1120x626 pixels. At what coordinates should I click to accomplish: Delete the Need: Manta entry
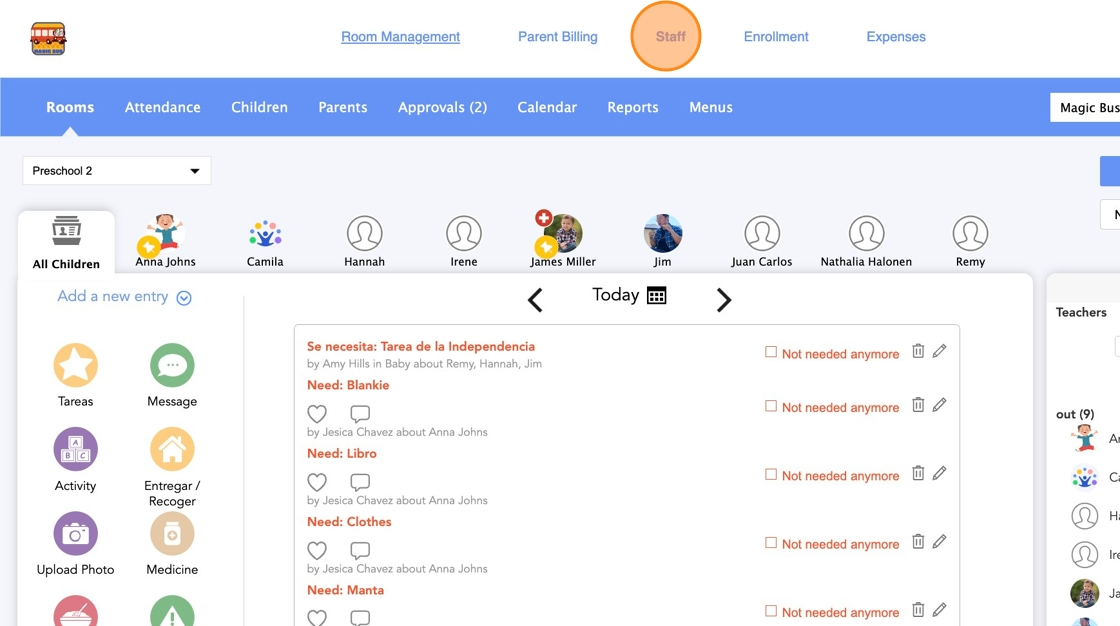click(x=918, y=610)
